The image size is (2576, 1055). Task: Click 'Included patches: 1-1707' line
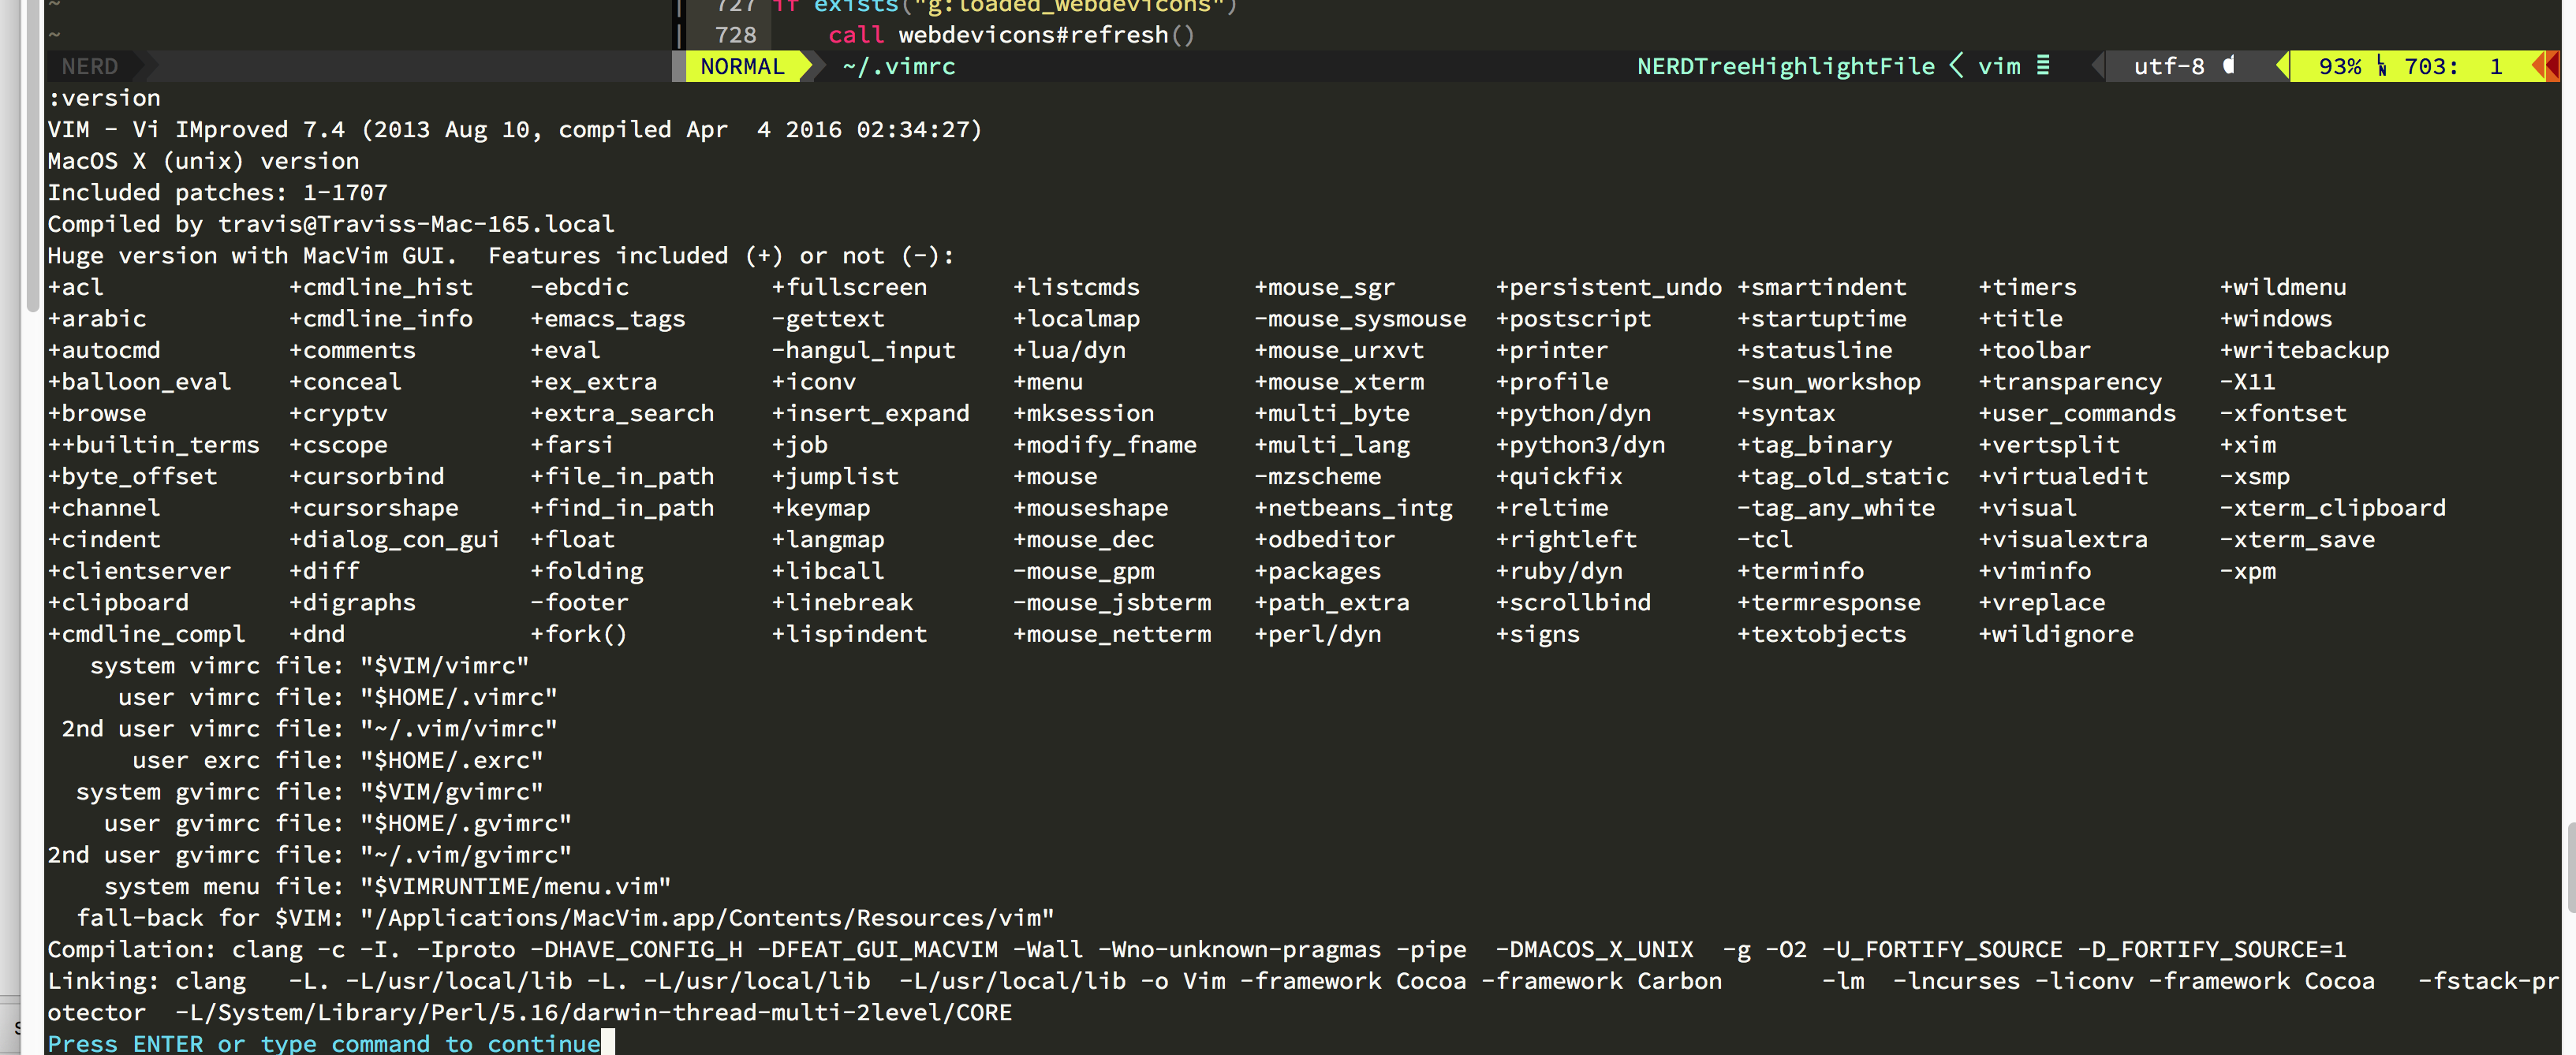pos(217,193)
